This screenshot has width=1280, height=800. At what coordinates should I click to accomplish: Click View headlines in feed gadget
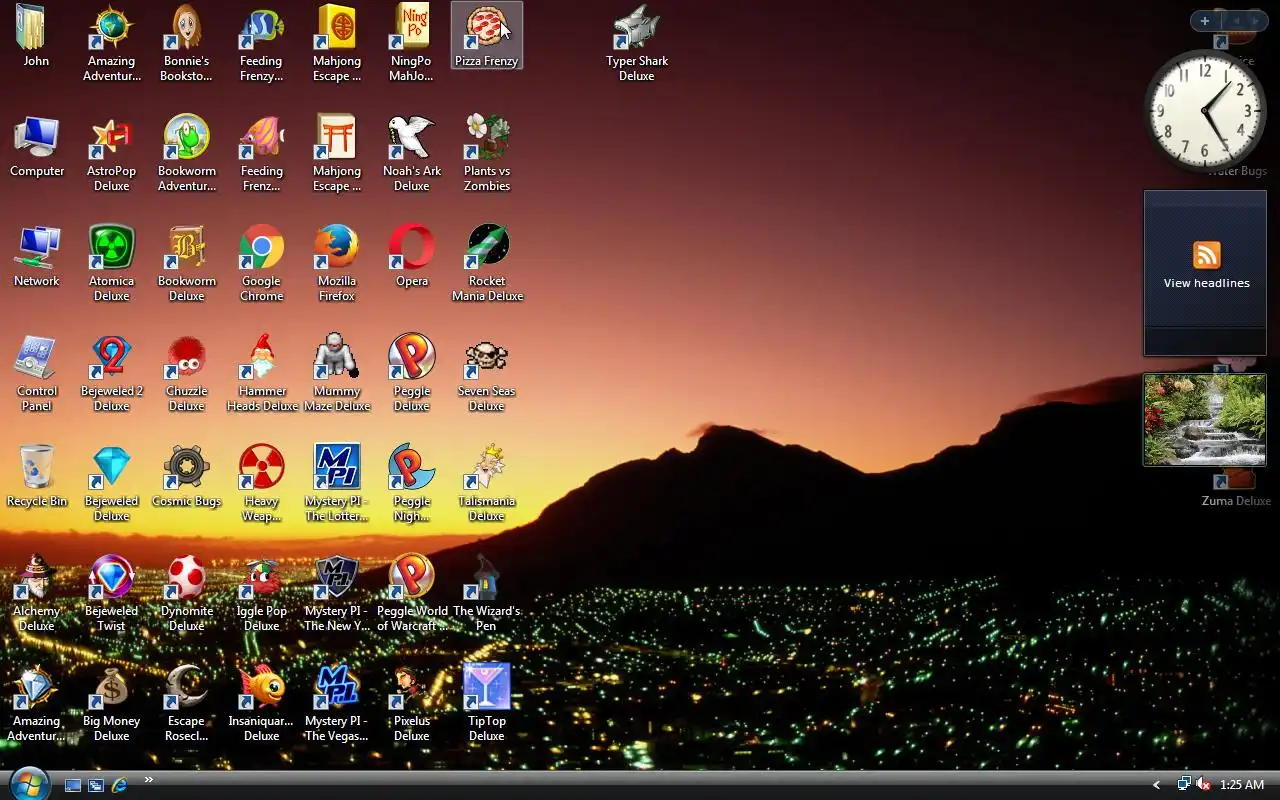[x=1206, y=283]
